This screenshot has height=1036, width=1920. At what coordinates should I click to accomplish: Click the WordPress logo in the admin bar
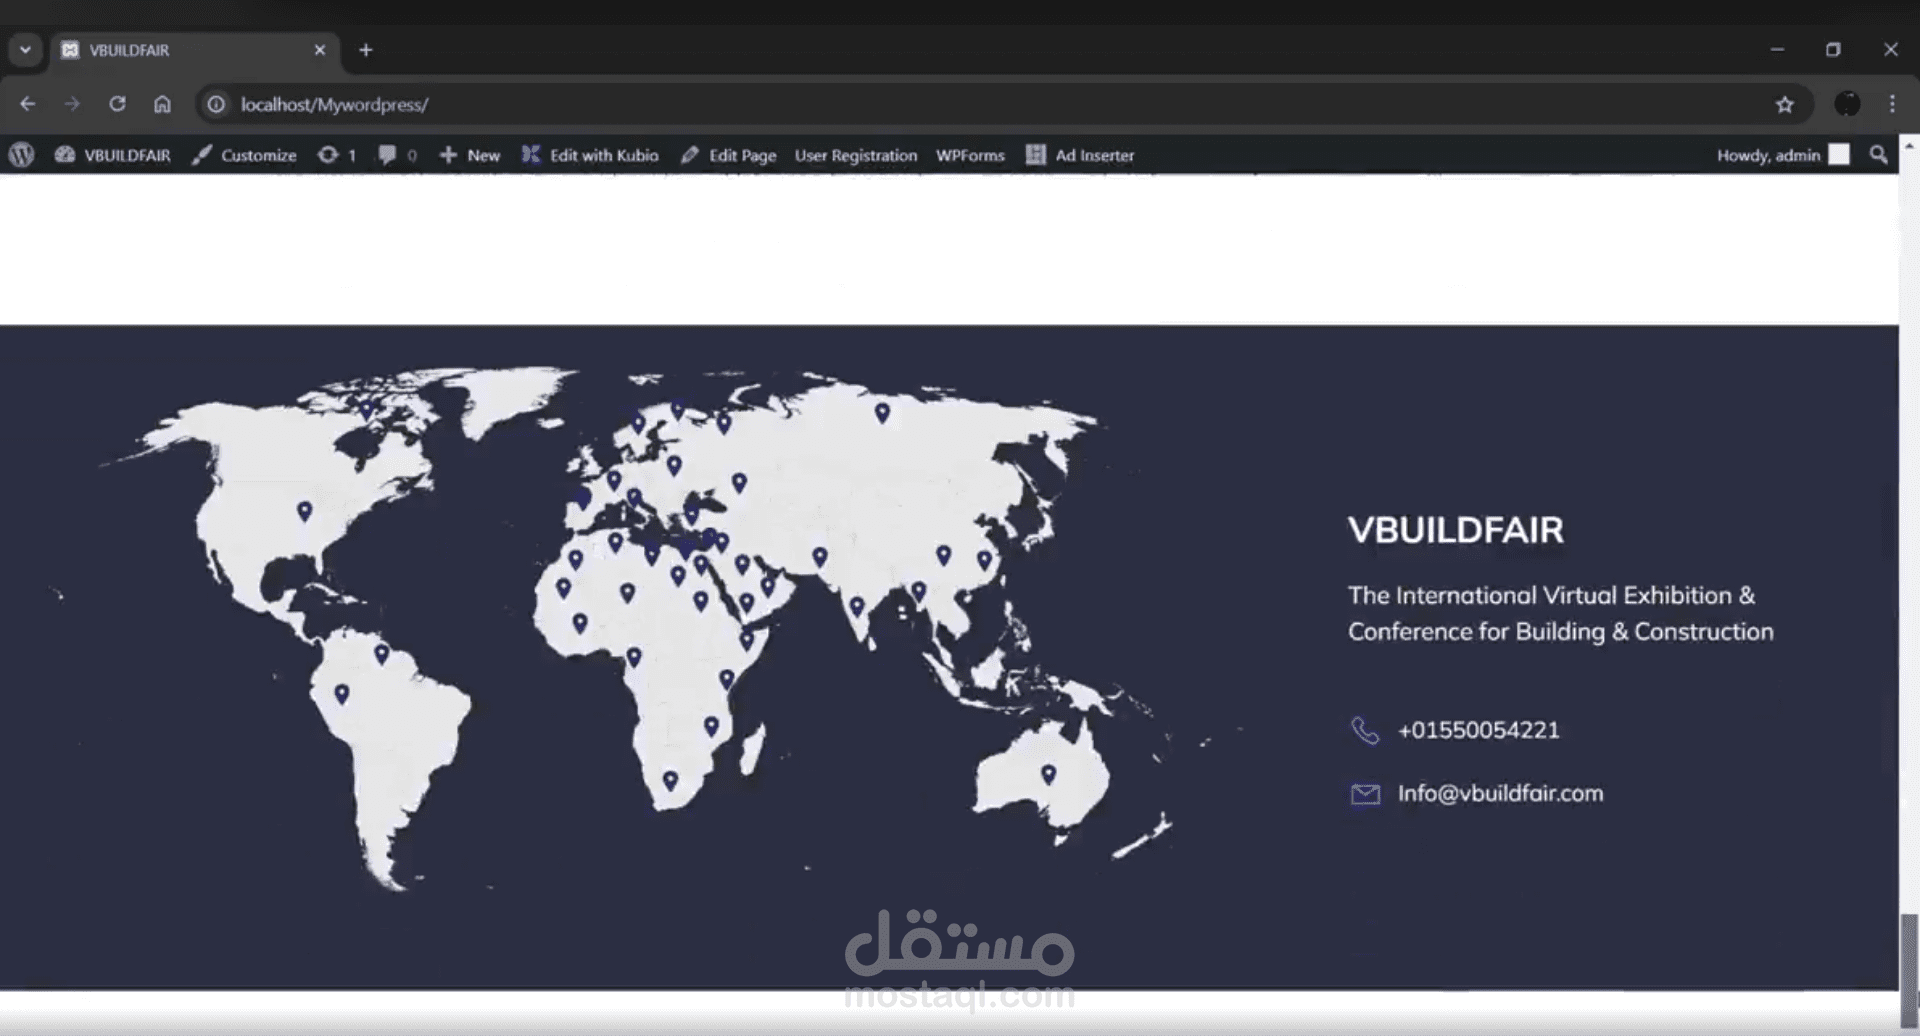coord(21,155)
